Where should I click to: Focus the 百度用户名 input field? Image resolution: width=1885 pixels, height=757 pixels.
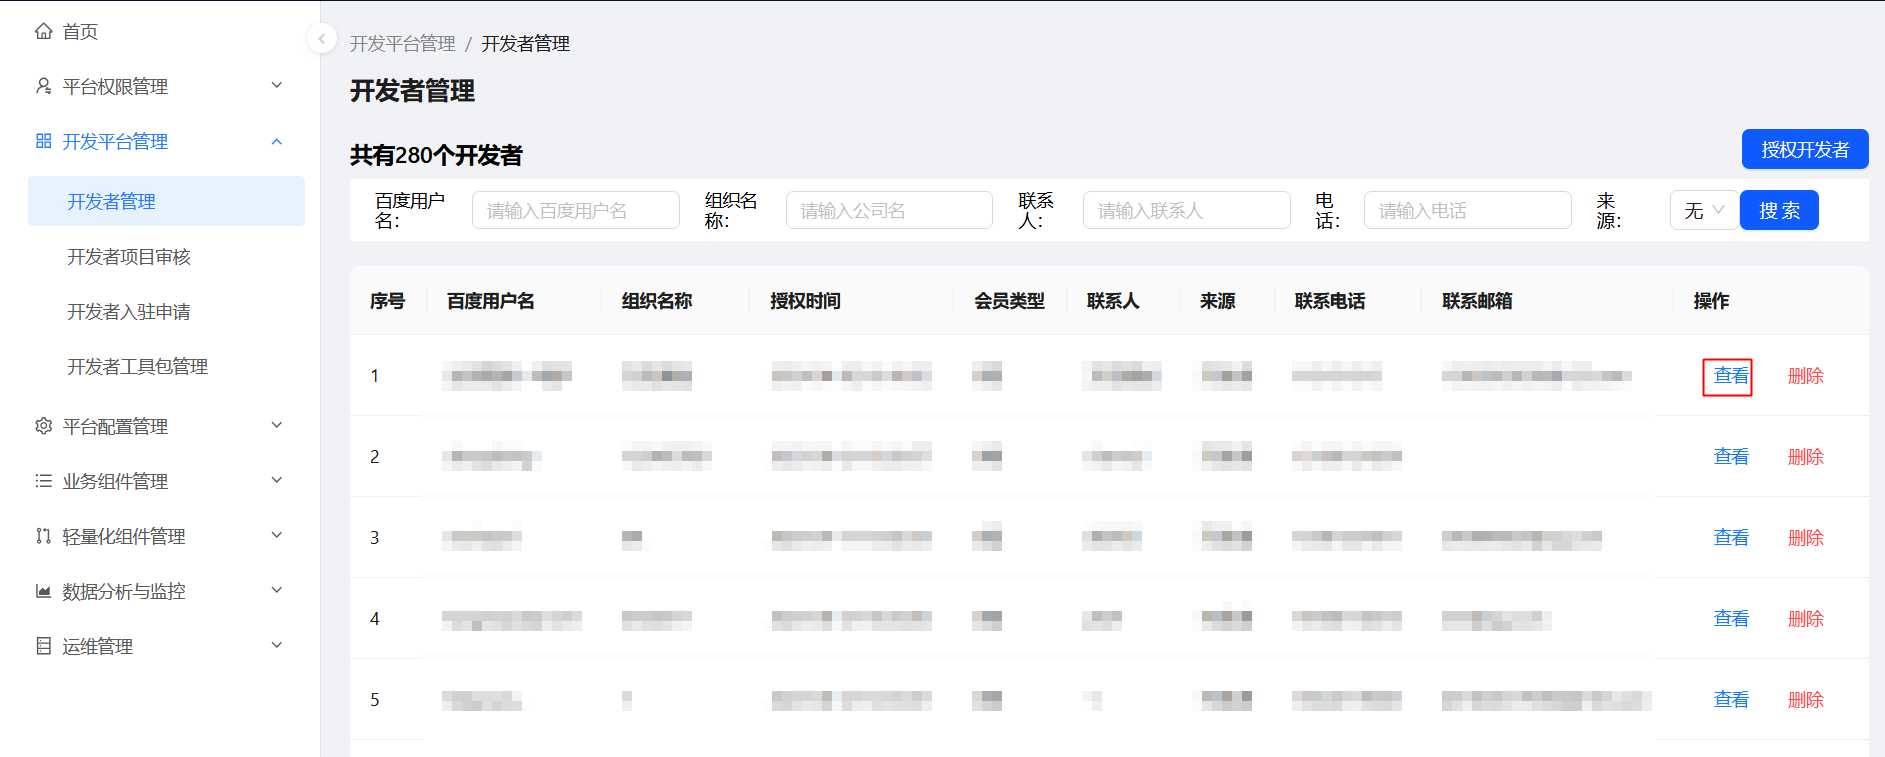(575, 211)
